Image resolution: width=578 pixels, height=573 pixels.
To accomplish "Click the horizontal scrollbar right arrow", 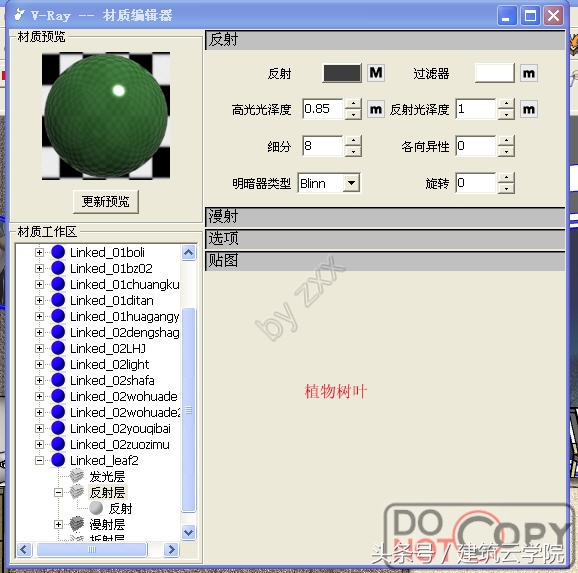I will [x=171, y=550].
